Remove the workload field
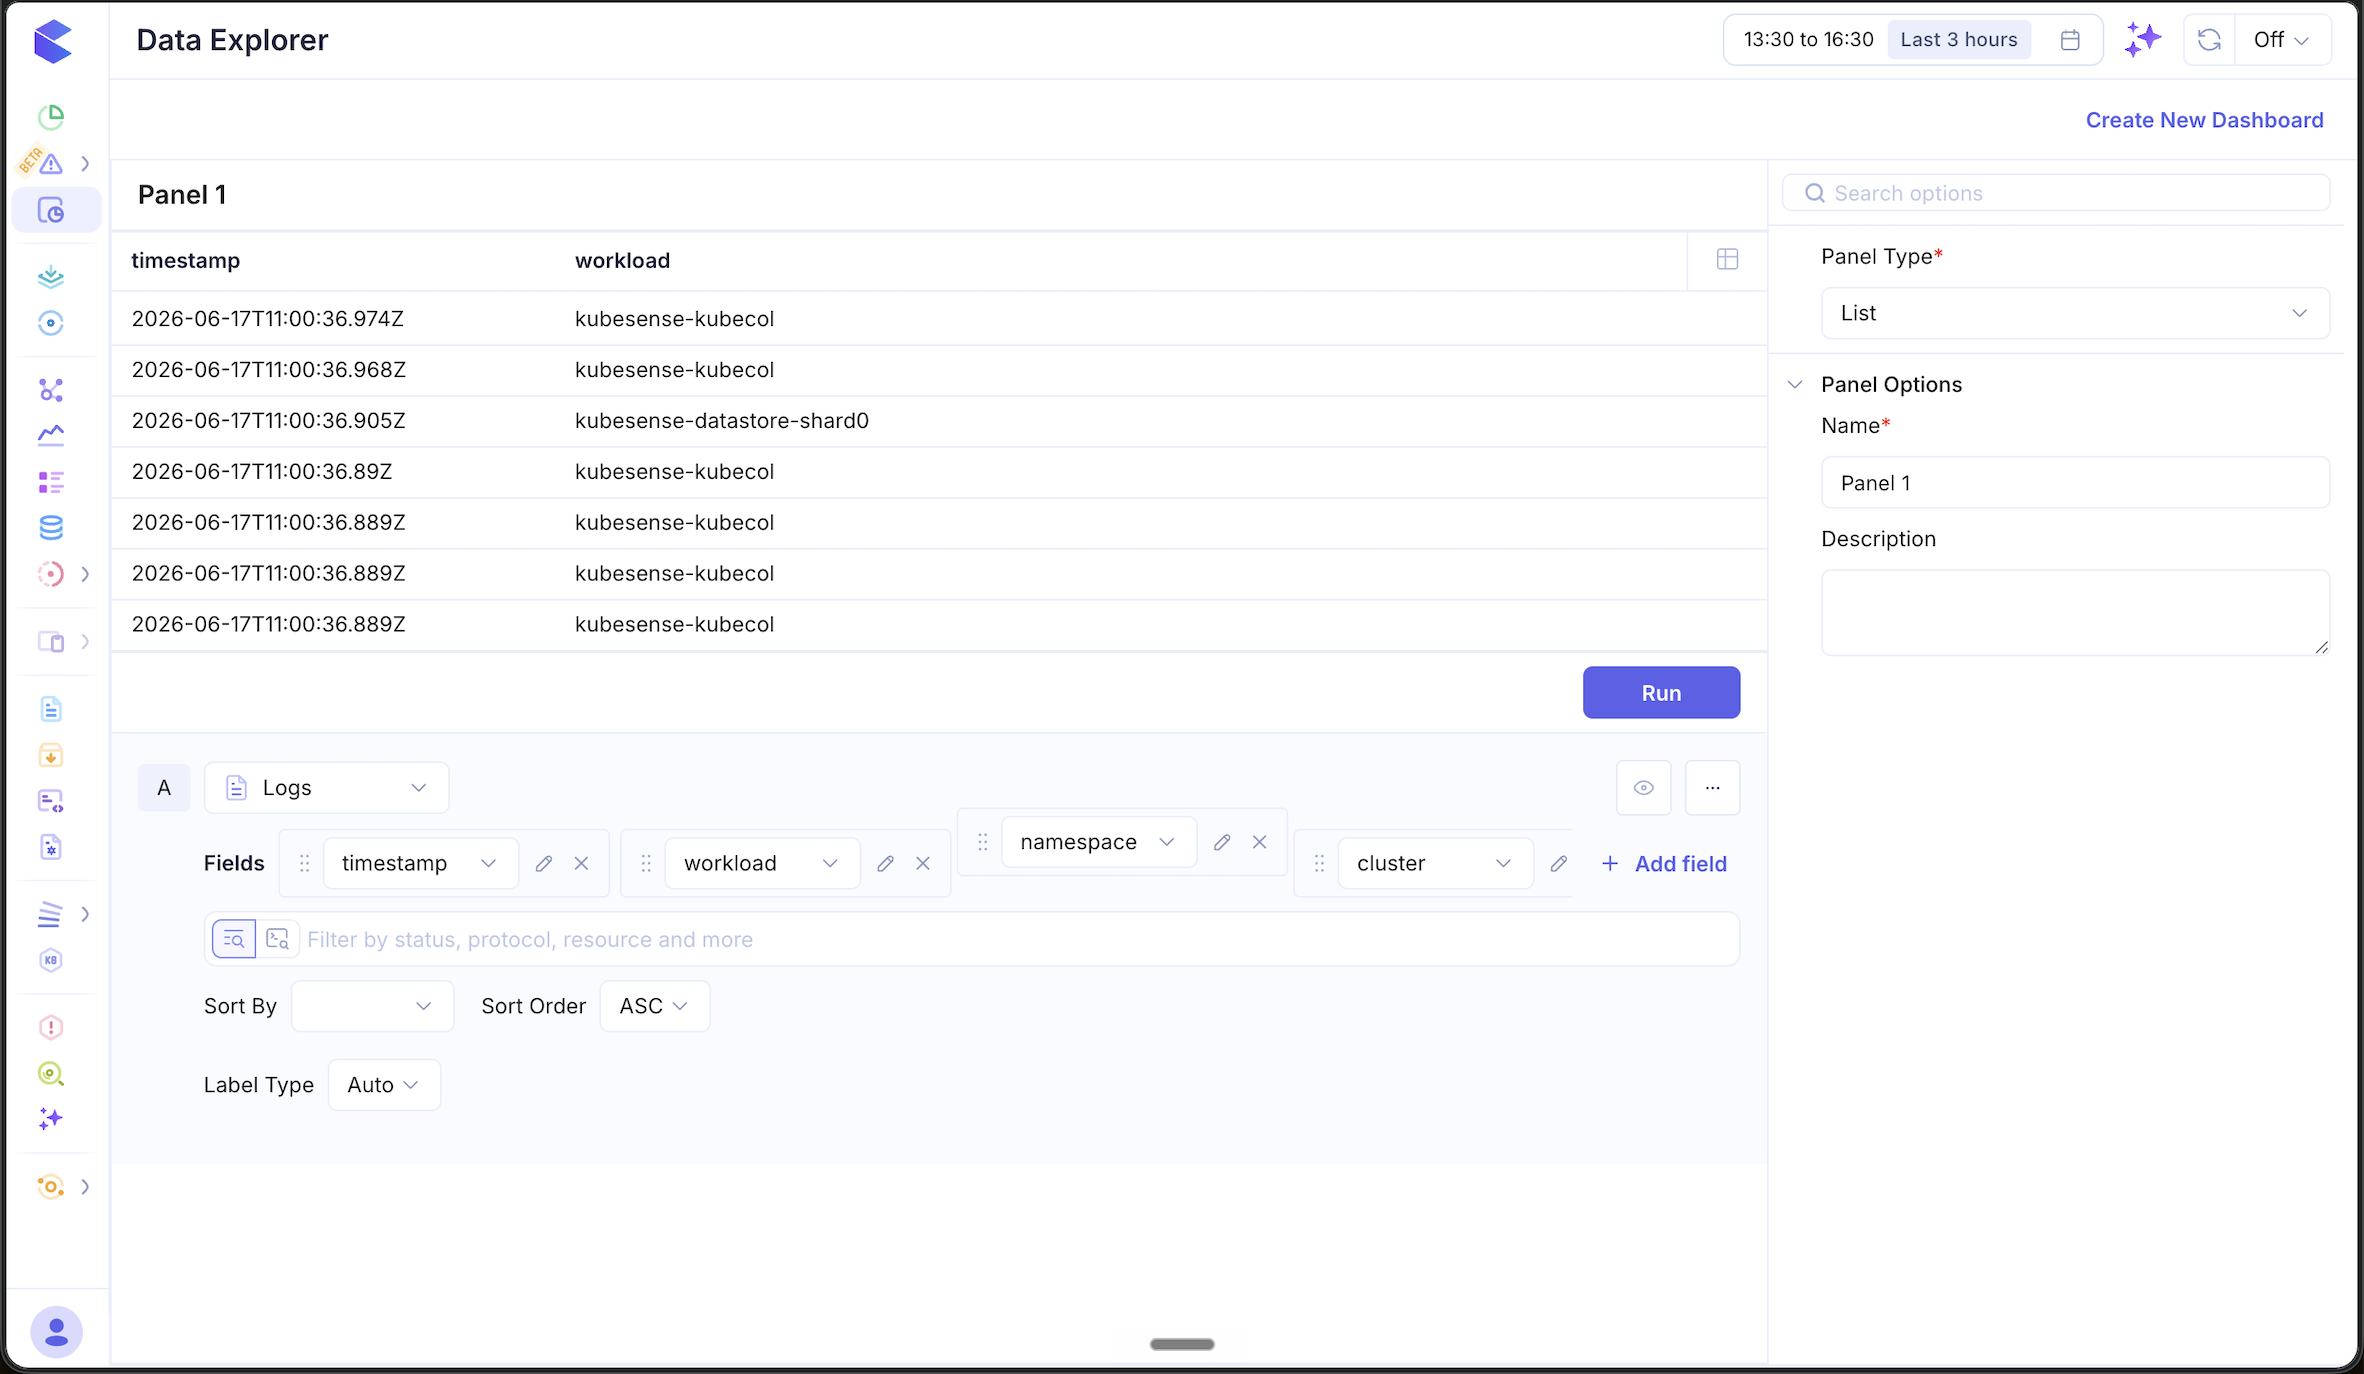Image resolution: width=2364 pixels, height=1374 pixels. (923, 863)
